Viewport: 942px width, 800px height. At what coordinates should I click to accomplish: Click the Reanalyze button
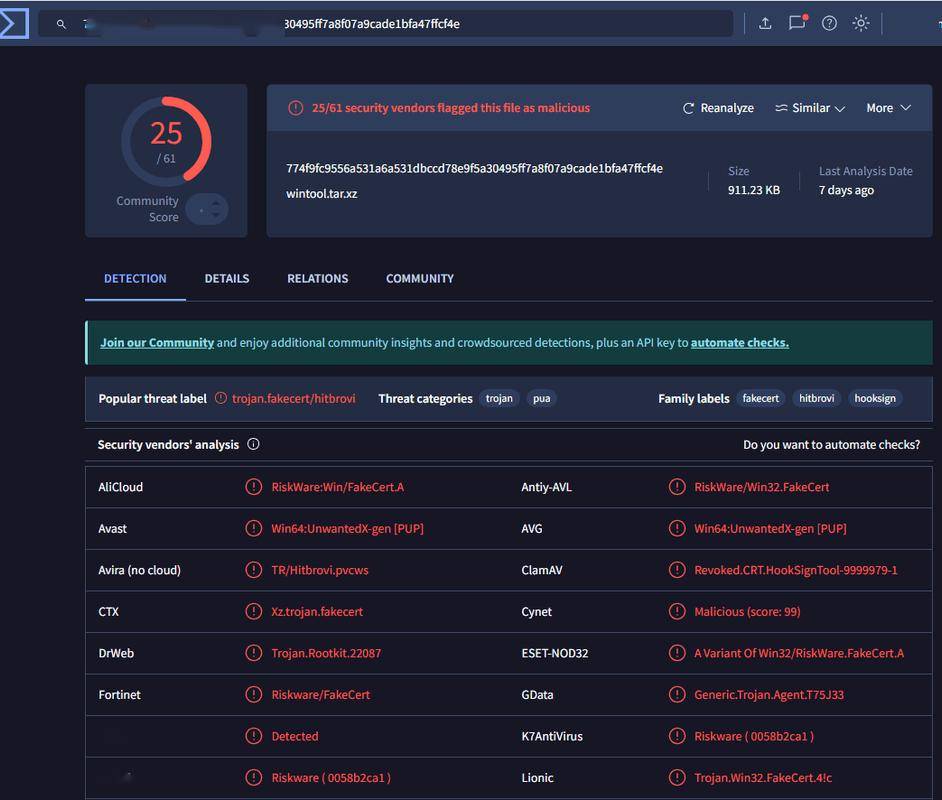point(719,108)
